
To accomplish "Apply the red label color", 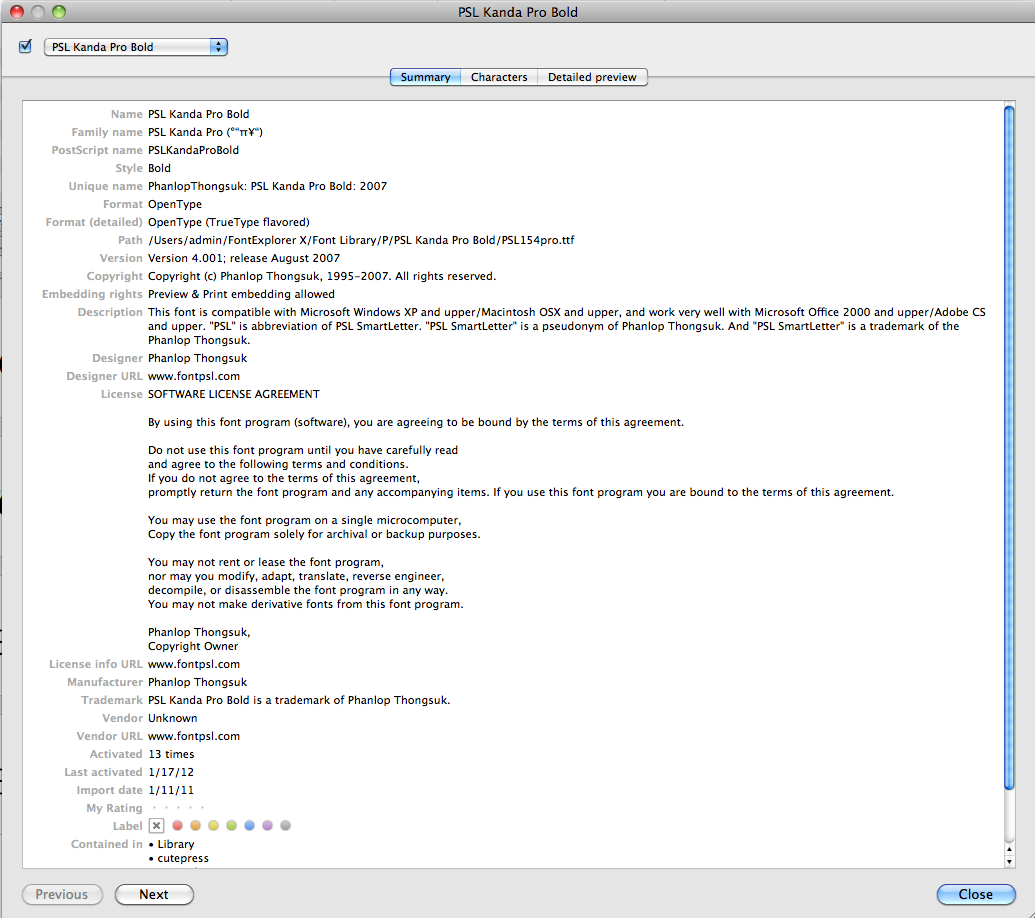I will (x=178, y=826).
